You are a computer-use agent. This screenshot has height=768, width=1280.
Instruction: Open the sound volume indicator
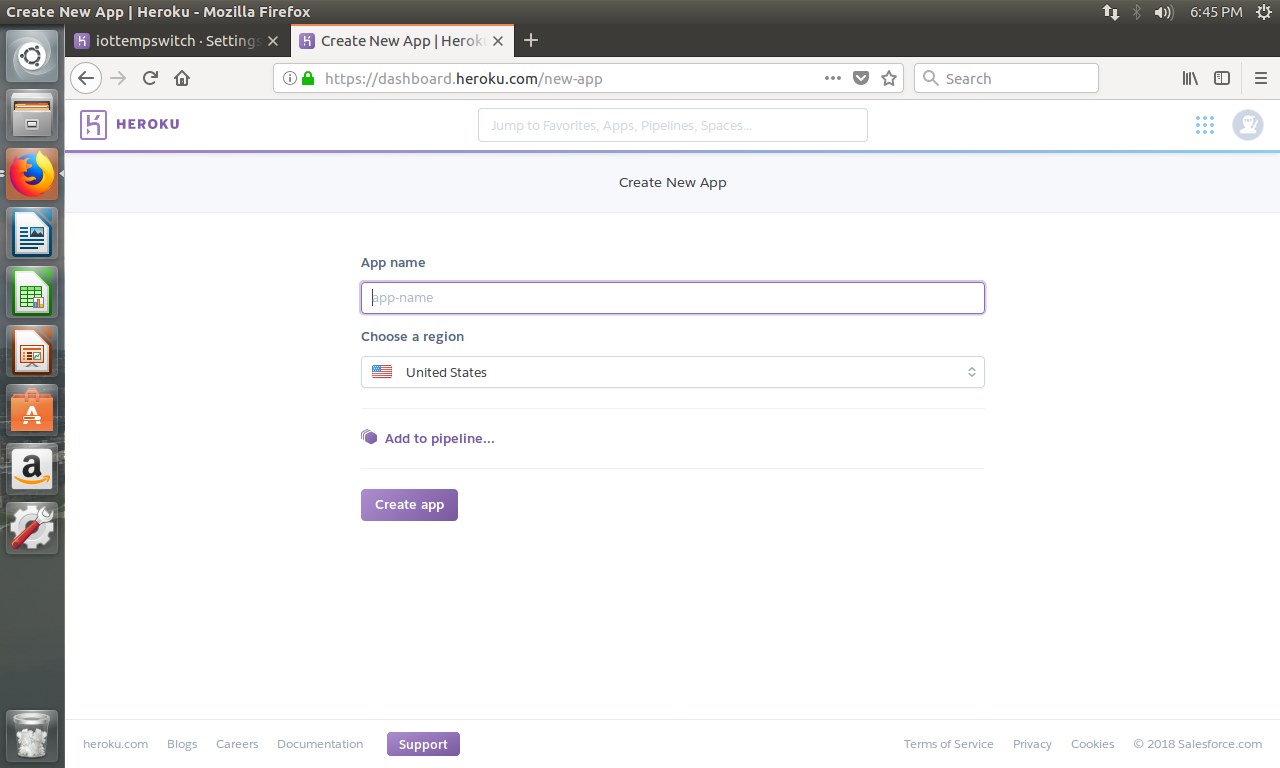1163,12
